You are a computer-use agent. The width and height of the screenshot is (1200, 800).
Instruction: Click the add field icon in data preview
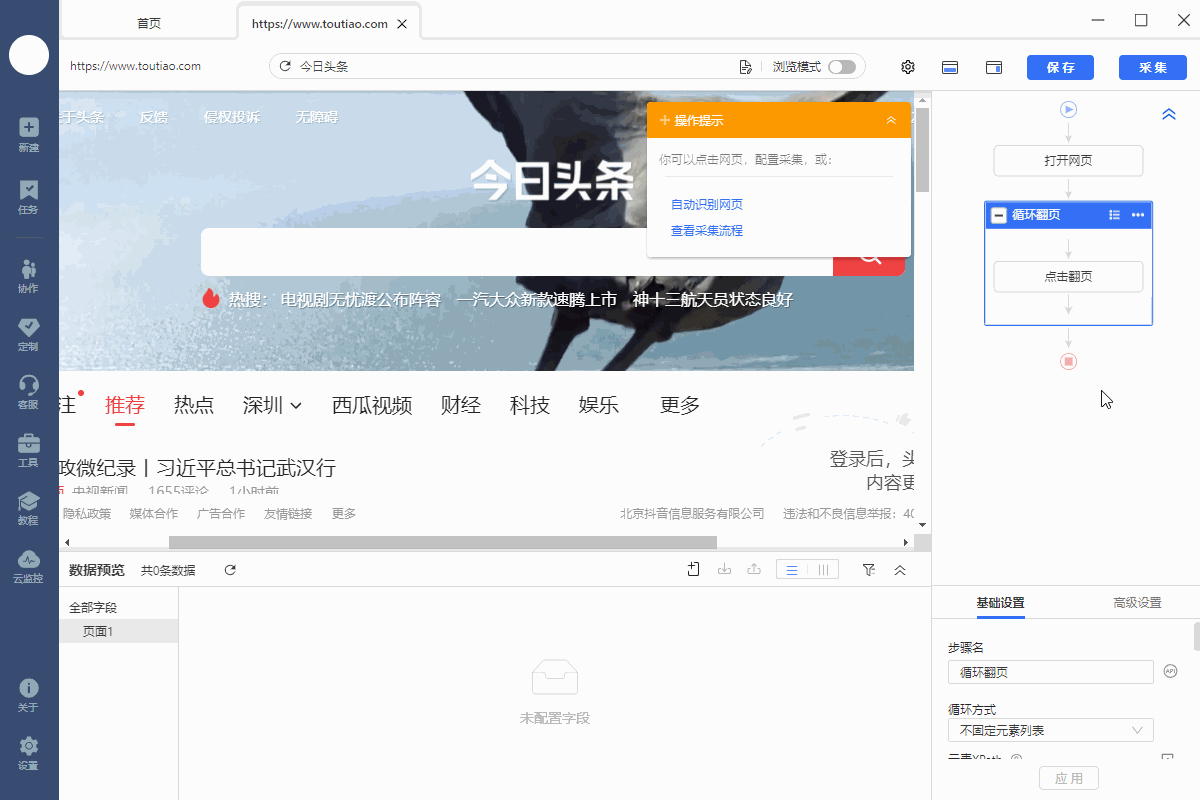click(x=694, y=570)
